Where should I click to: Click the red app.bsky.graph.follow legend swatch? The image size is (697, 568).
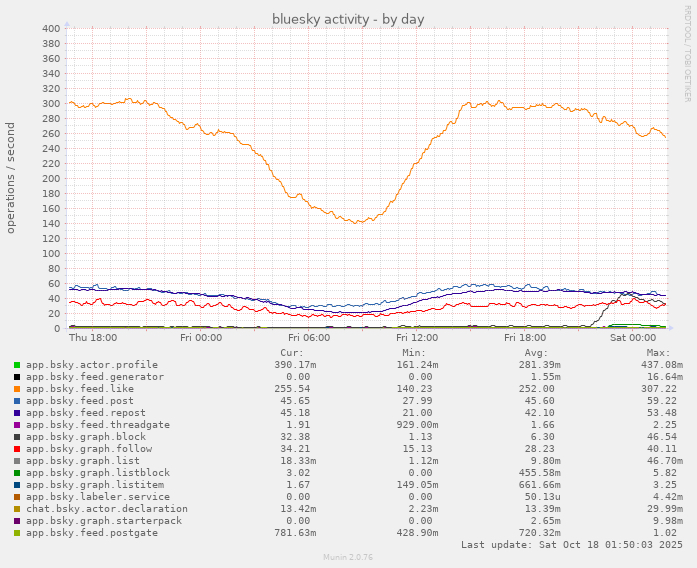(x=17, y=449)
